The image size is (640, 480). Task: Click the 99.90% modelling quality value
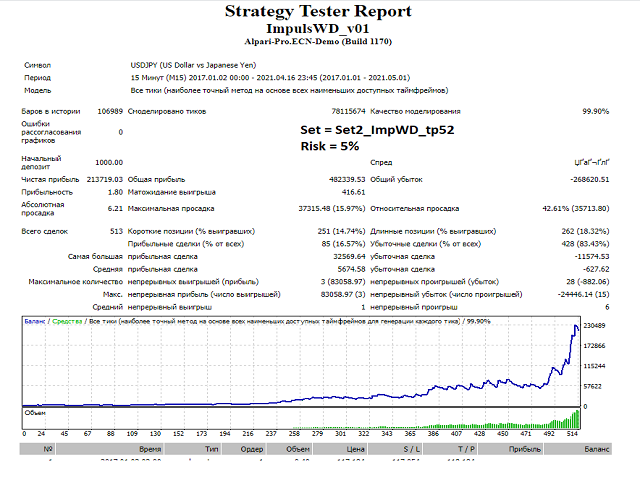pyautogui.click(x=594, y=112)
